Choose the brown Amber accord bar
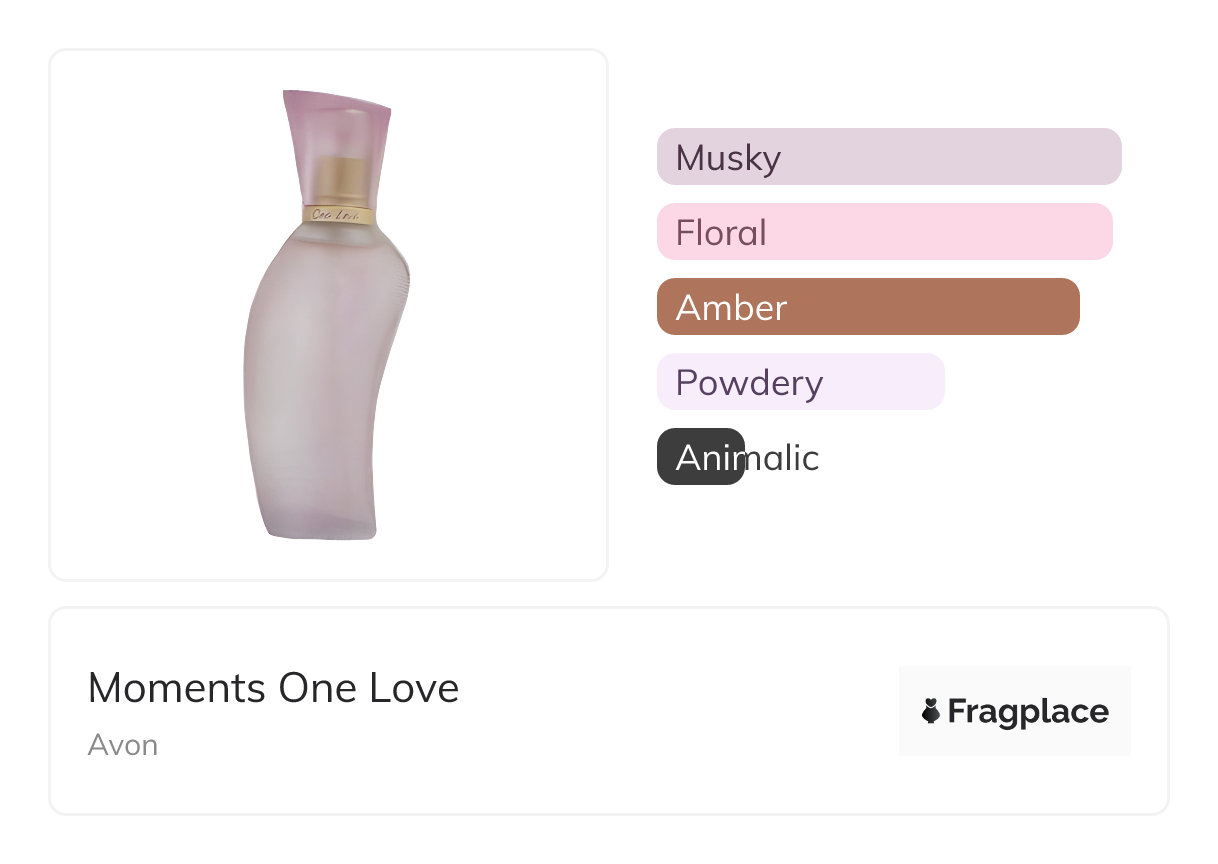Screen dimensions: 1218x864 click(867, 307)
